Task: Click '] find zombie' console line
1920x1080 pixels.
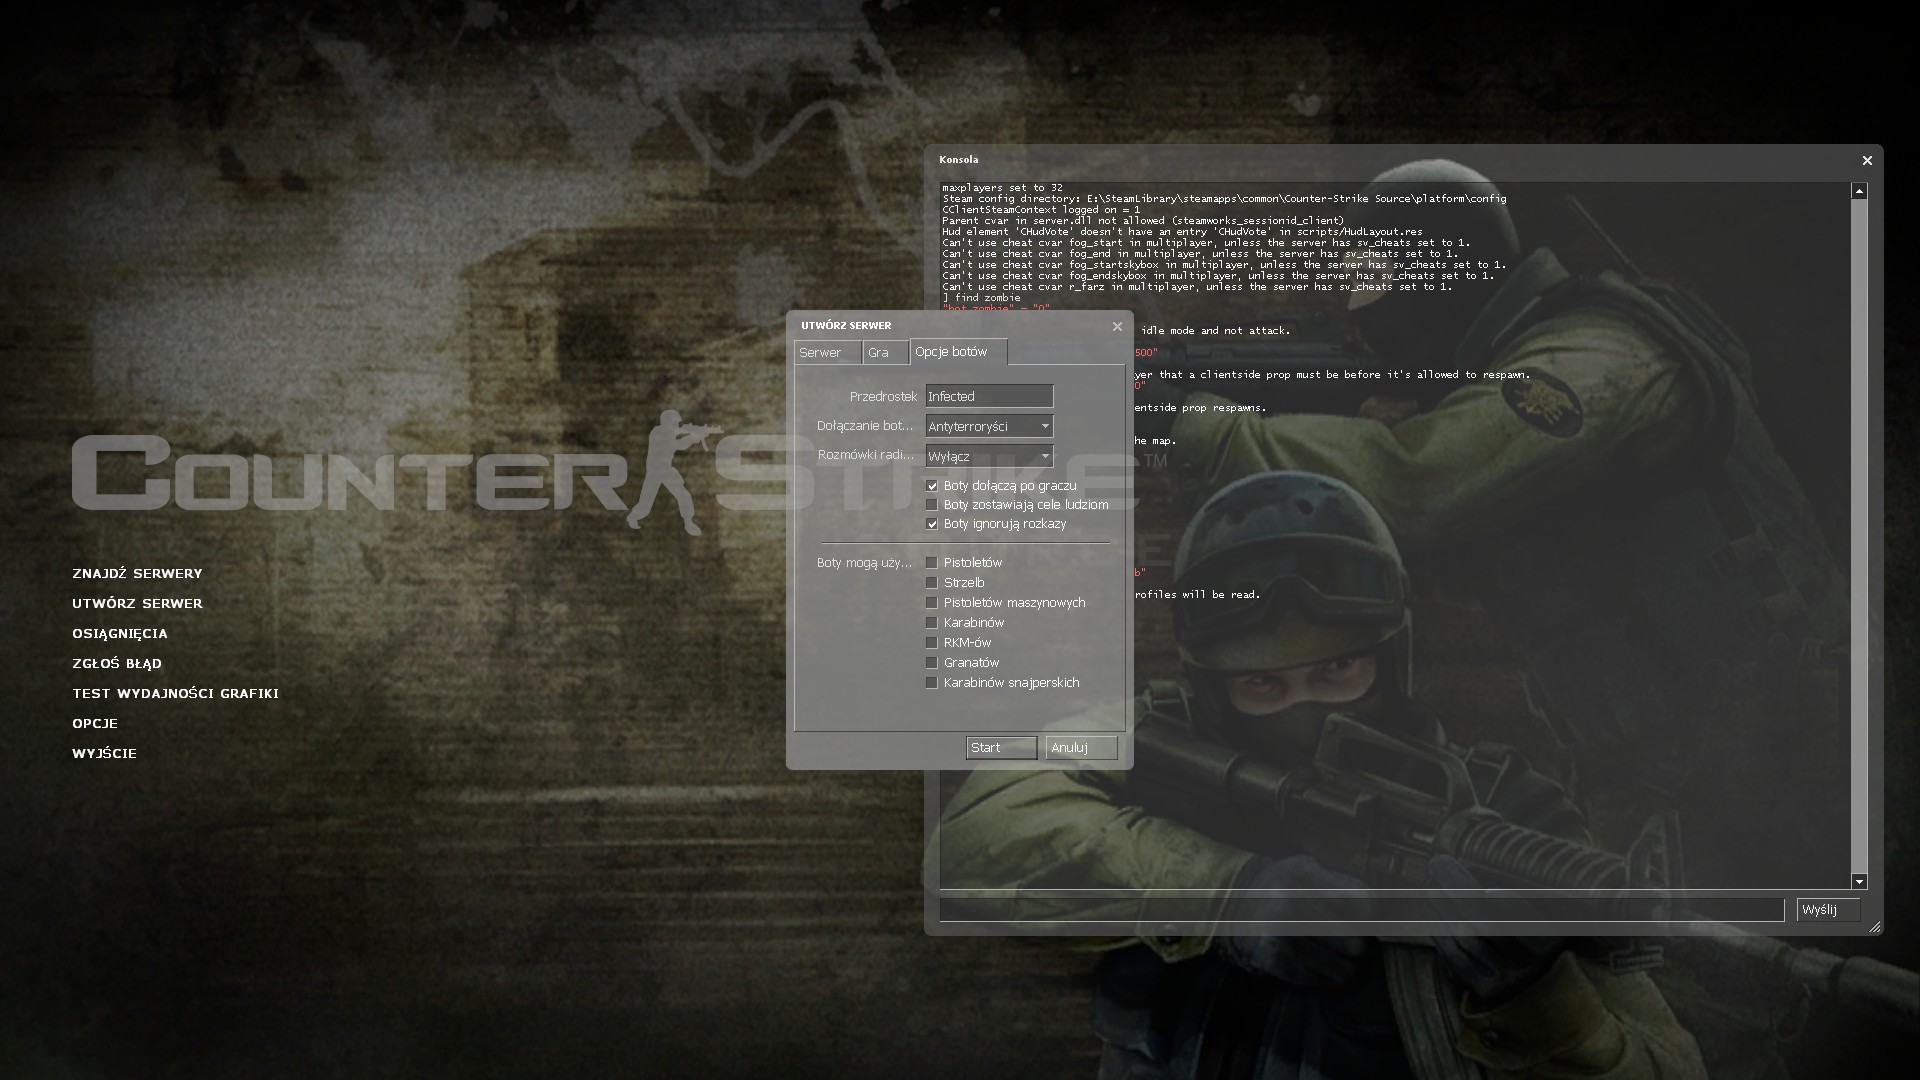Action: coord(981,298)
